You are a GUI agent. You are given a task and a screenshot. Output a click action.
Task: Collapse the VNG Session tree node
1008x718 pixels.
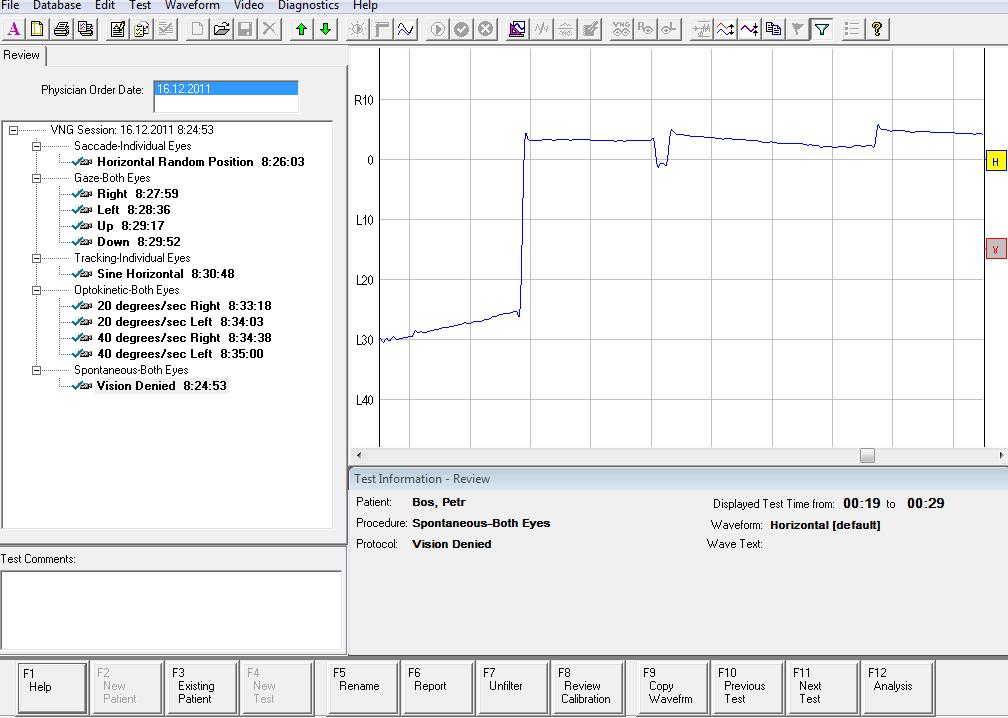coord(13,130)
